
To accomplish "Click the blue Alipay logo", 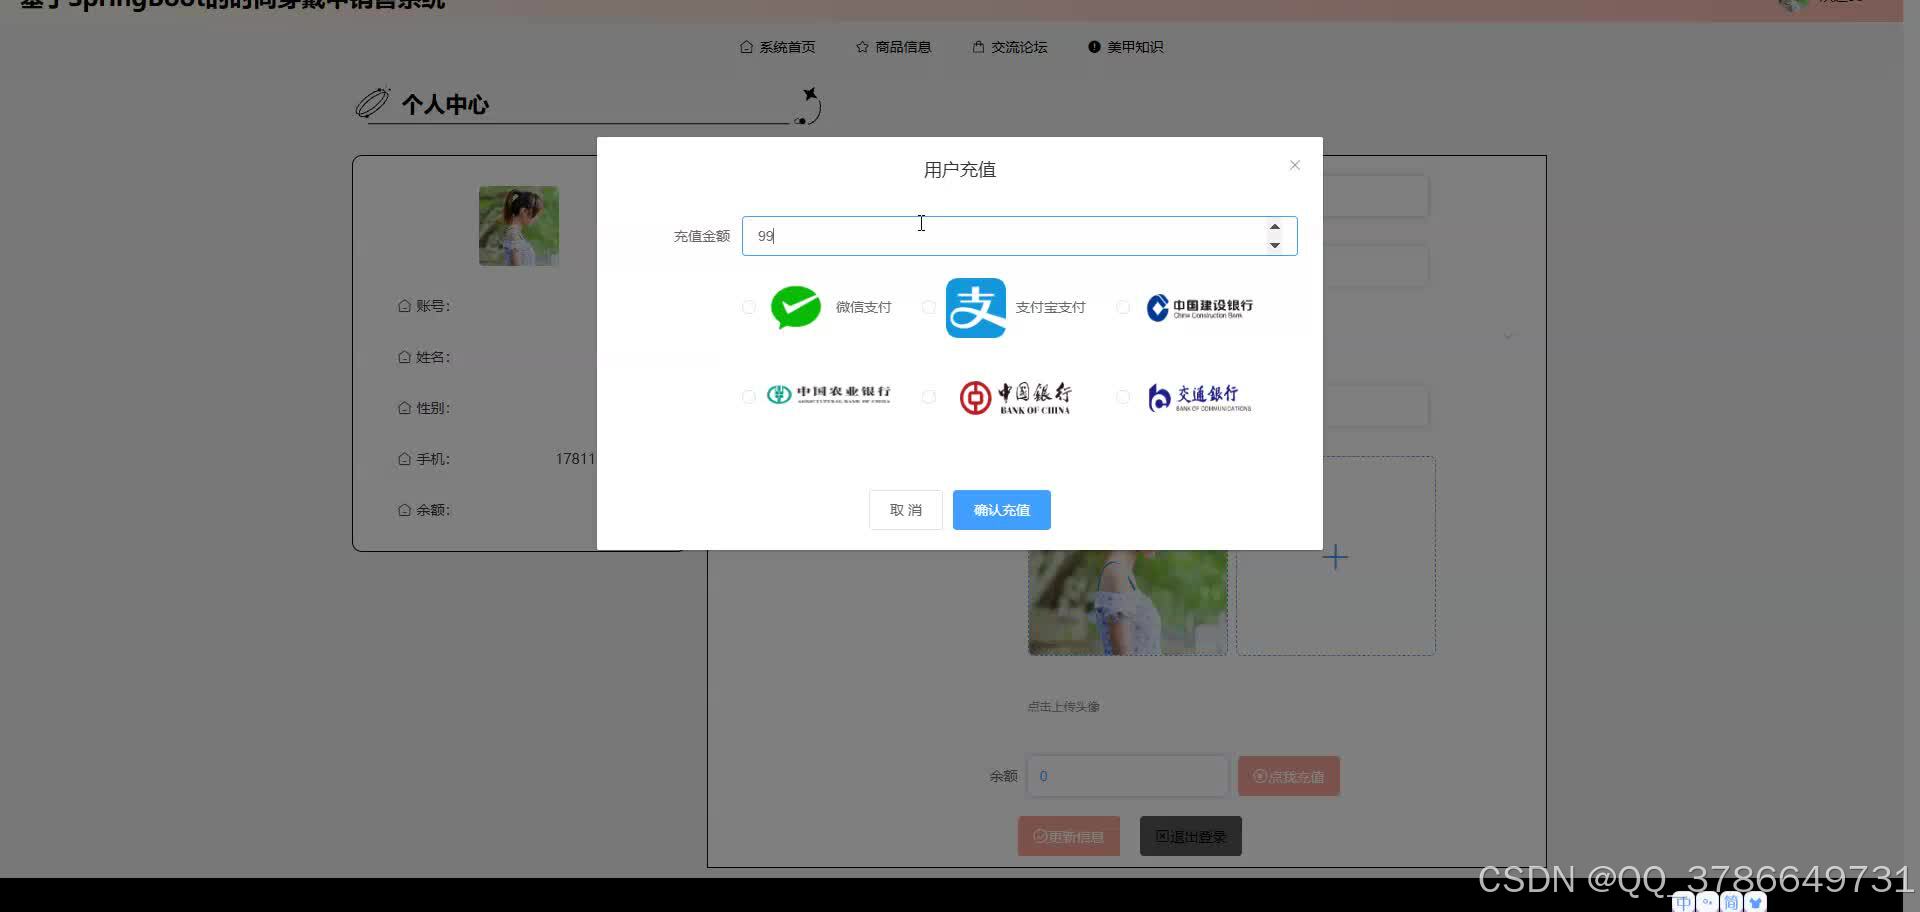I will pyautogui.click(x=976, y=308).
